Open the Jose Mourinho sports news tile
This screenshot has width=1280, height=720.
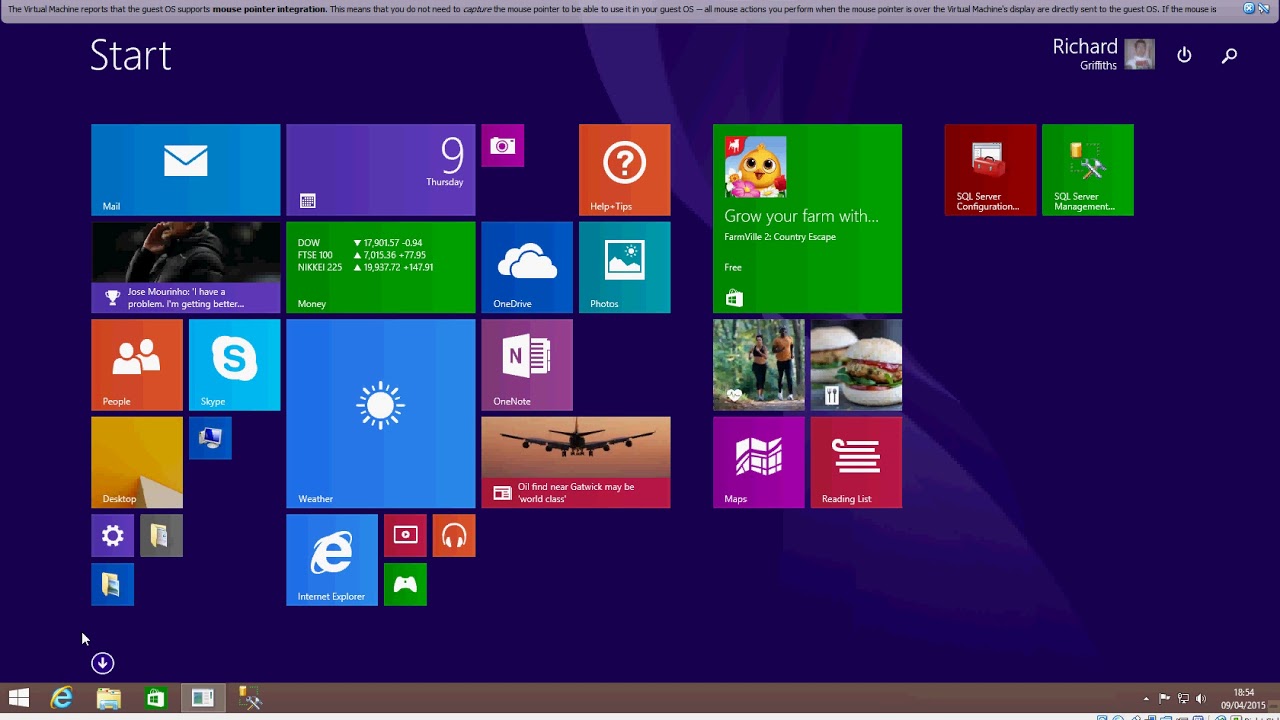tap(185, 267)
